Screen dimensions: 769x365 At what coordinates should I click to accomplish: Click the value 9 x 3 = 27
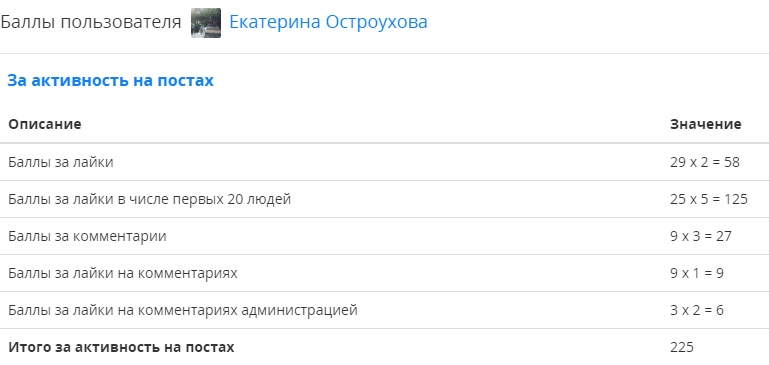coord(701,236)
